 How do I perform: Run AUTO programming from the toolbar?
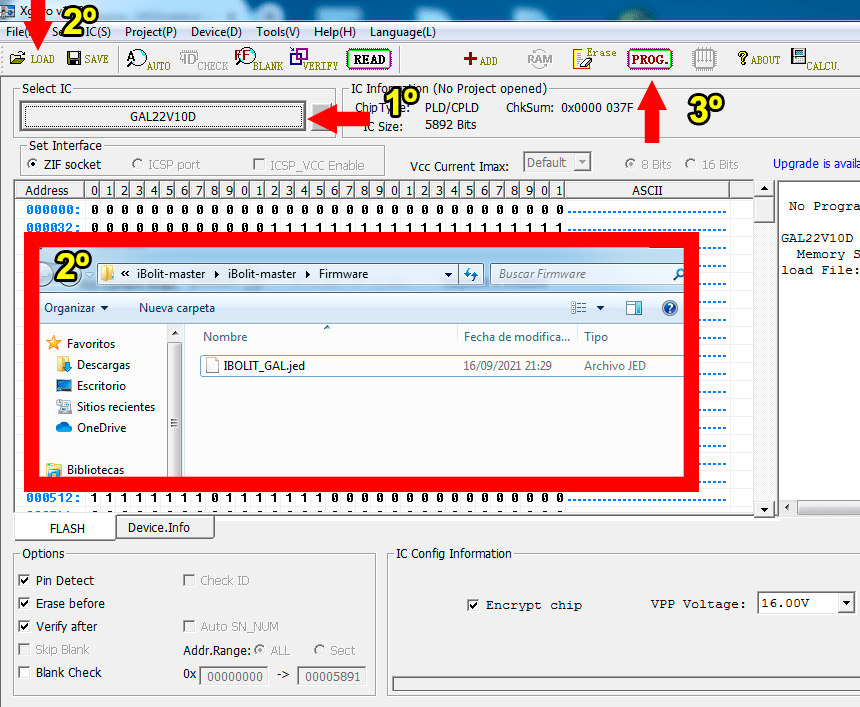click(148, 59)
